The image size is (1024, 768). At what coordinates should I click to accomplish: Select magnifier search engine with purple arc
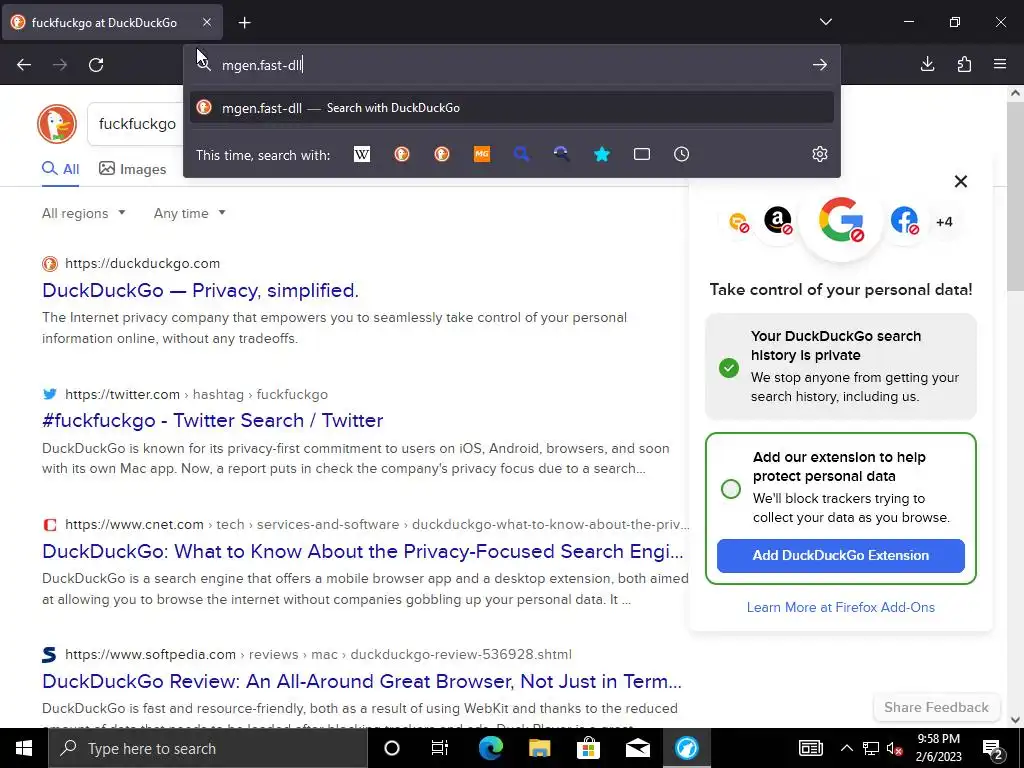562,154
